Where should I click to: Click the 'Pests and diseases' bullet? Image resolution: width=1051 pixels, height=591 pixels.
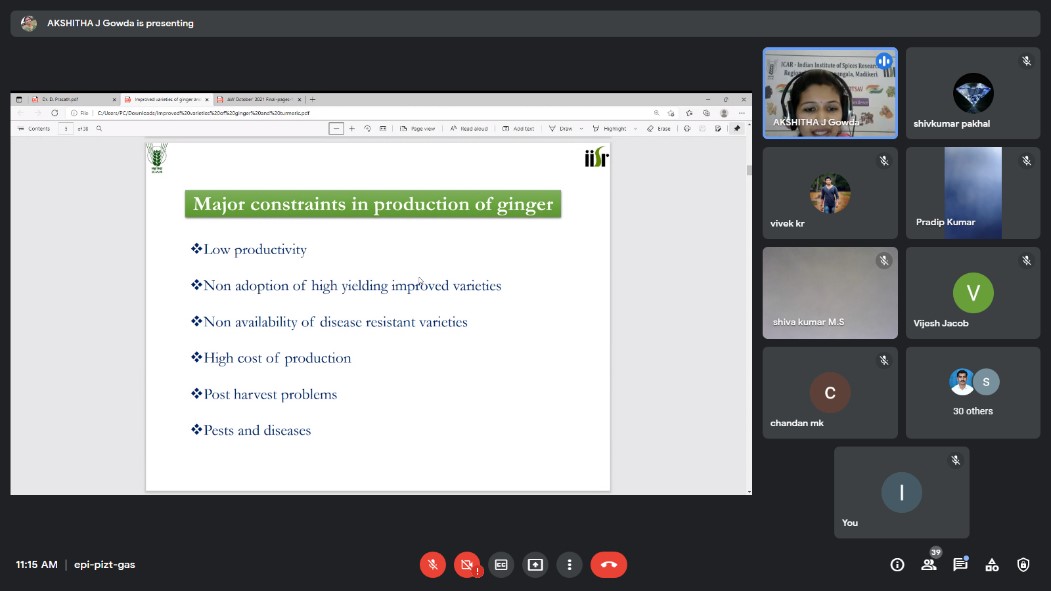tap(251, 430)
